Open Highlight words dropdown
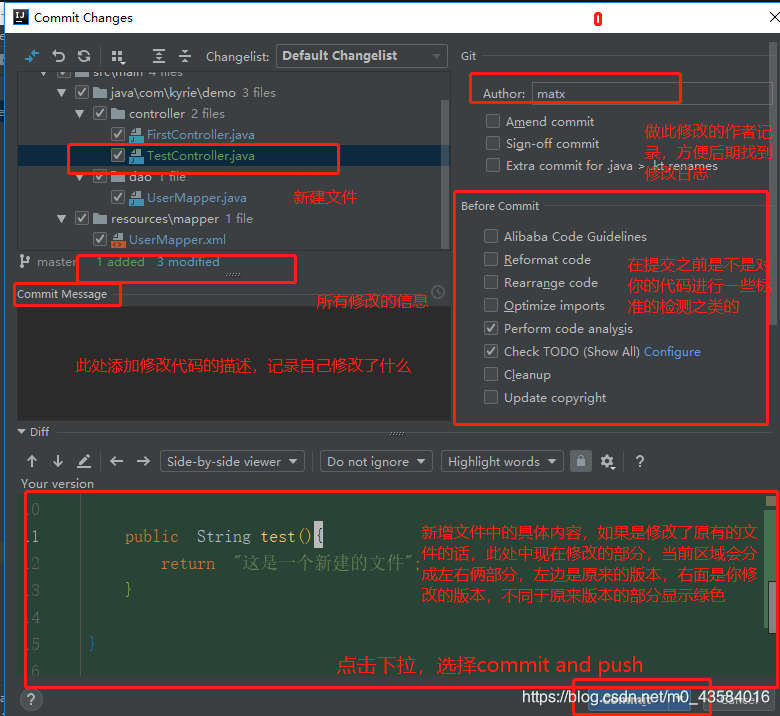The height and width of the screenshot is (716, 780). point(502,461)
